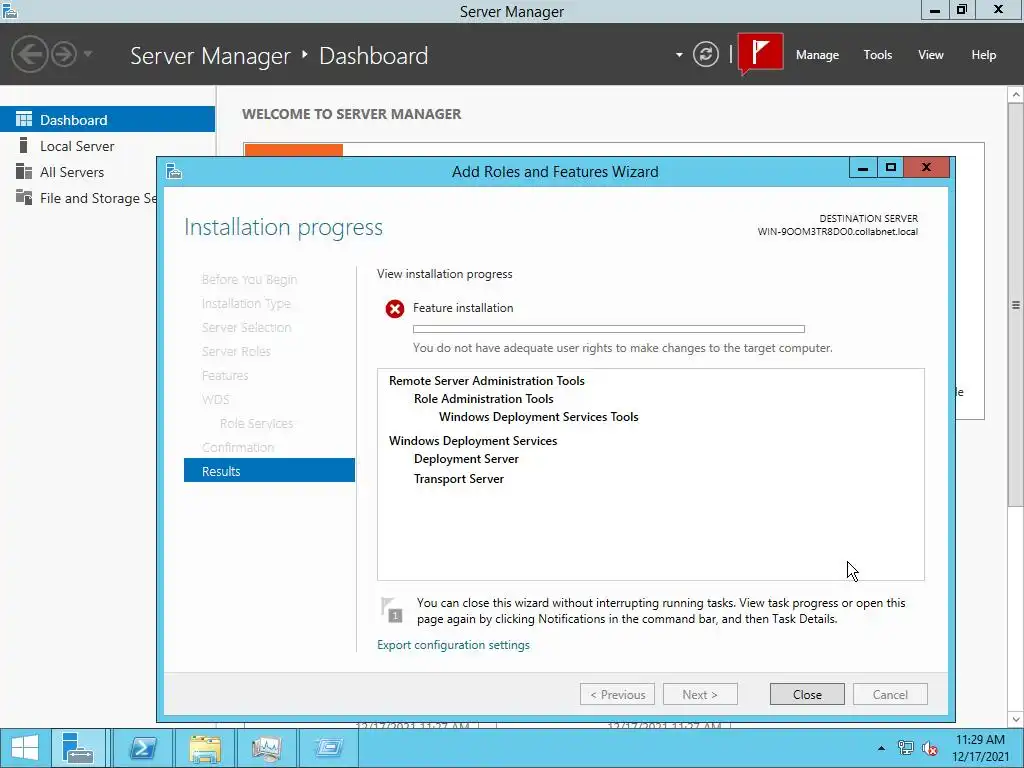Image resolution: width=1024 pixels, height=768 pixels.
Task: Open the Manage menu
Action: point(817,55)
